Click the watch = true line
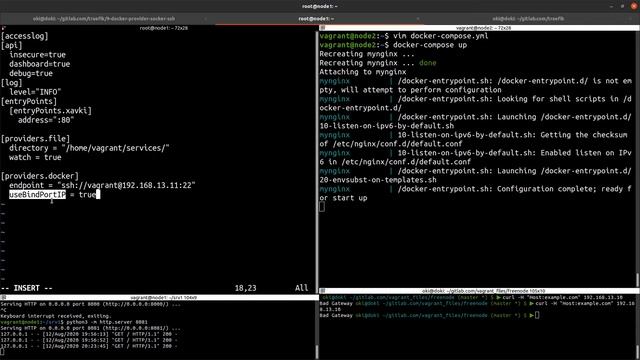The width and height of the screenshot is (640, 360). 36,158
